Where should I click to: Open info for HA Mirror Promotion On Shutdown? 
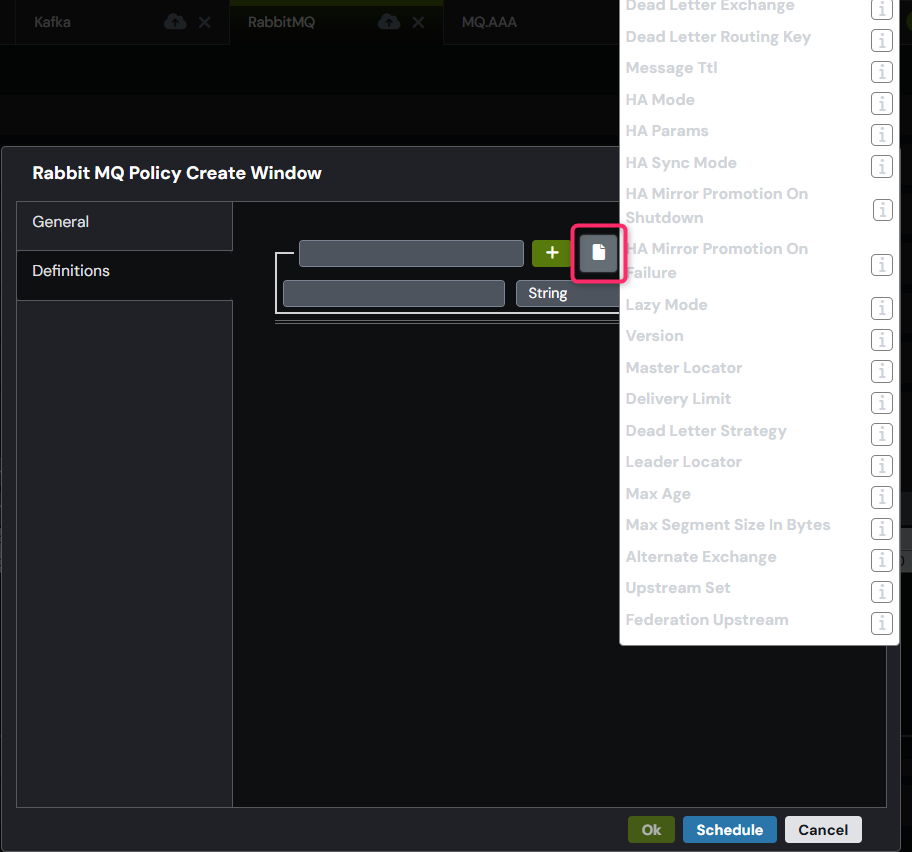coord(882,210)
